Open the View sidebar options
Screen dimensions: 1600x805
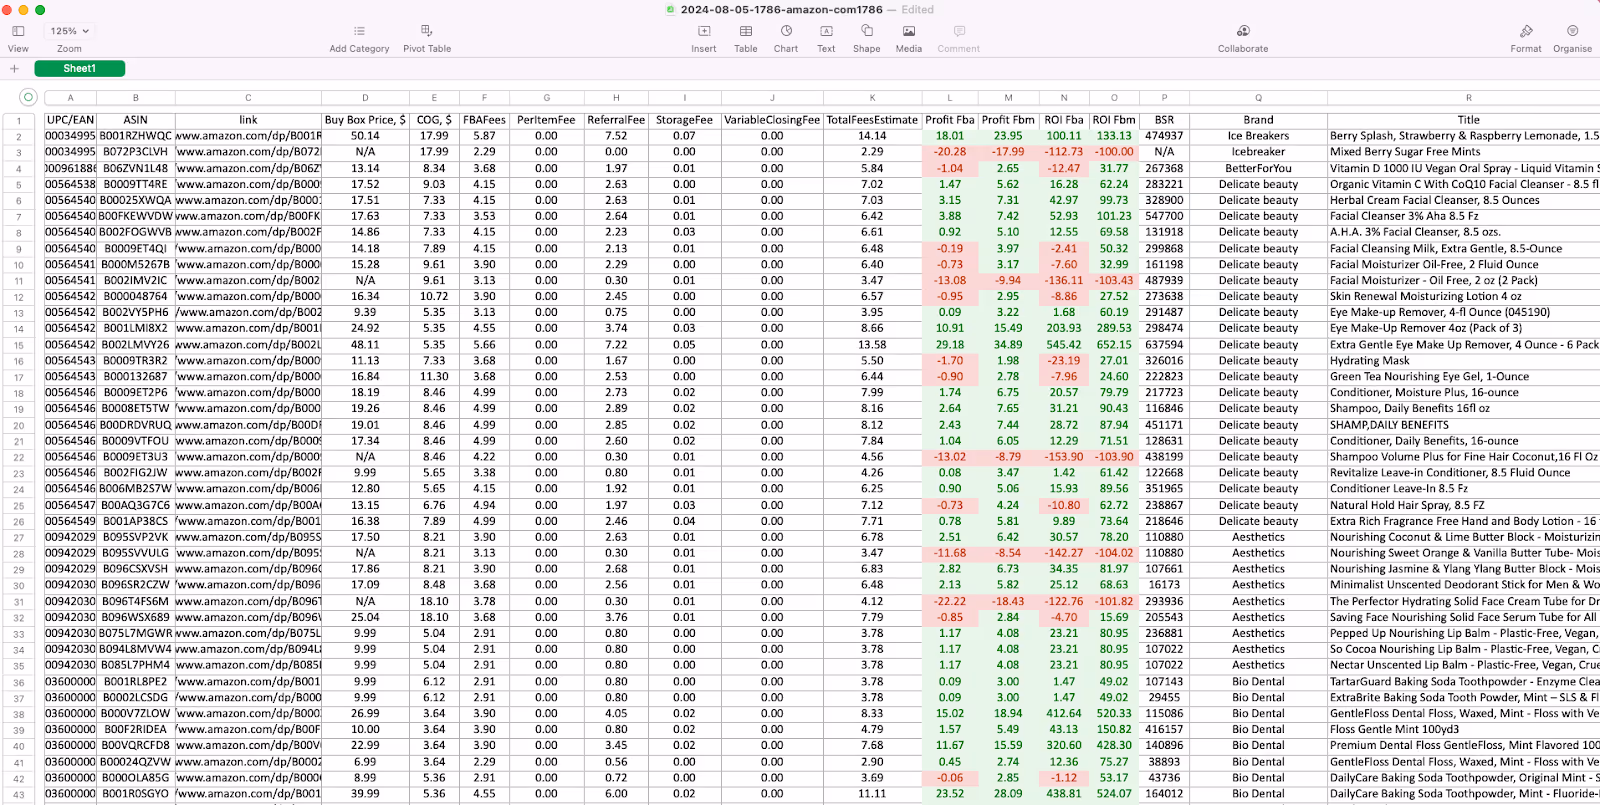18,31
